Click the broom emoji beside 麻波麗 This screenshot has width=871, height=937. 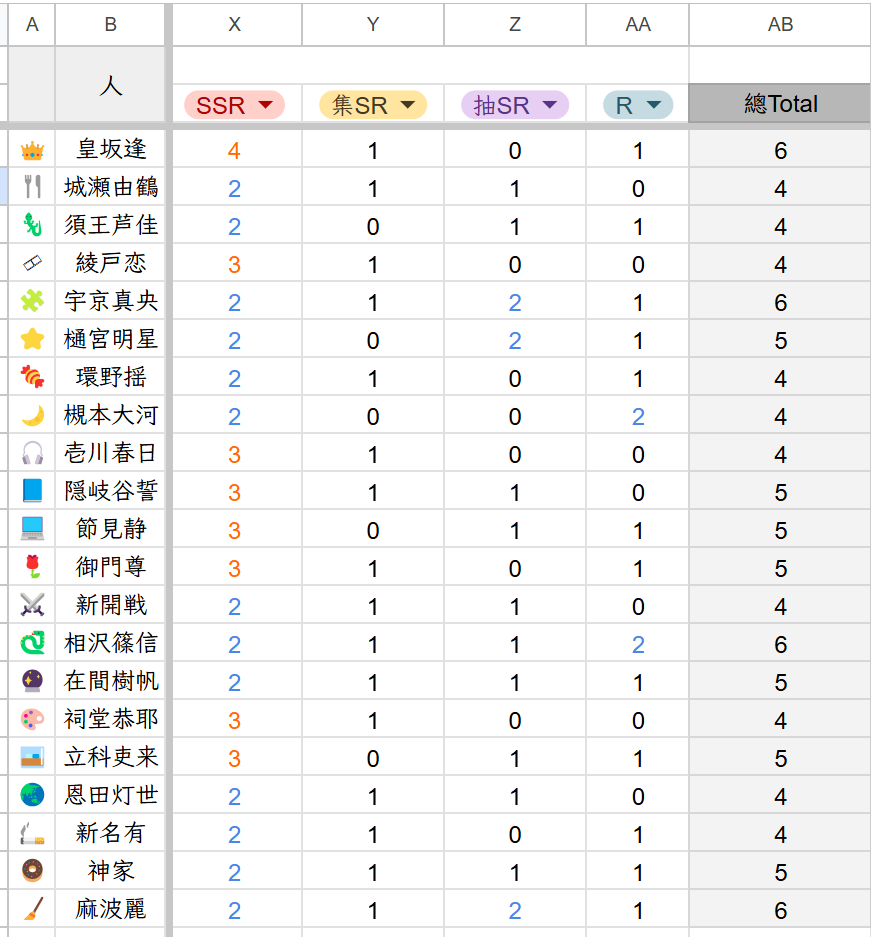pos(32,909)
